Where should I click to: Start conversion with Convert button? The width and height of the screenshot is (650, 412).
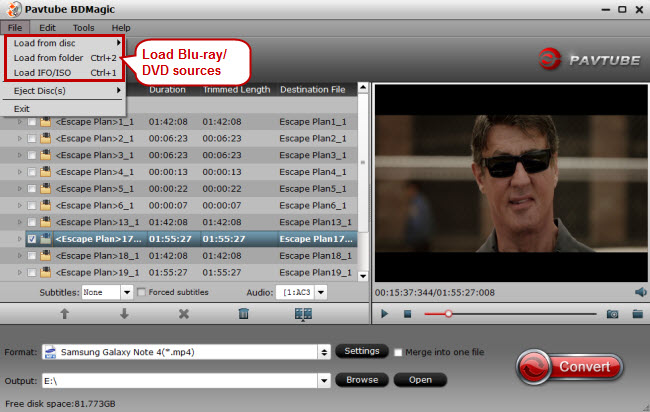570,367
